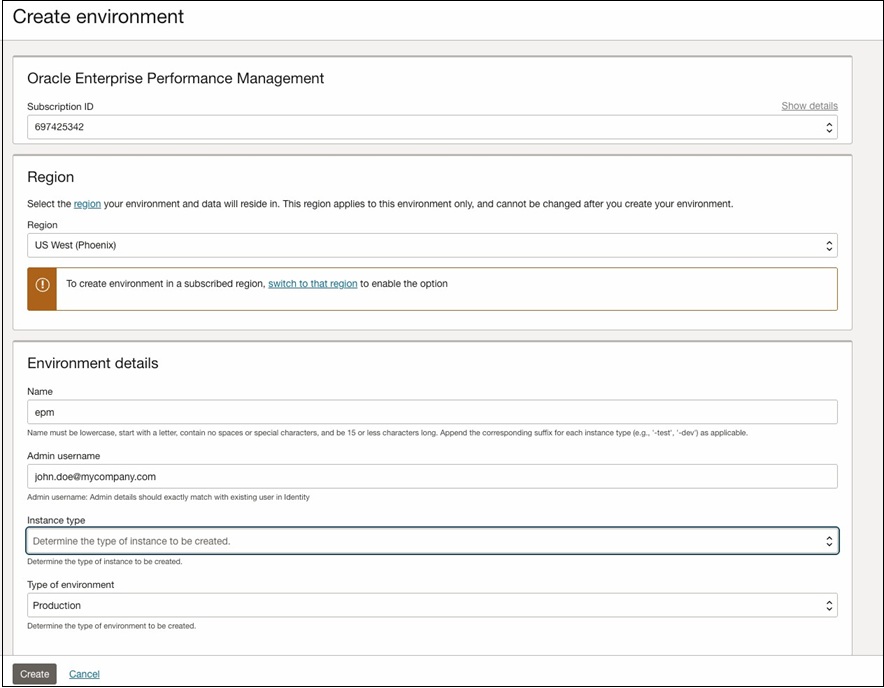Image resolution: width=884 pixels, height=688 pixels.
Task: Click the Environment details section heading
Action: coord(92,363)
